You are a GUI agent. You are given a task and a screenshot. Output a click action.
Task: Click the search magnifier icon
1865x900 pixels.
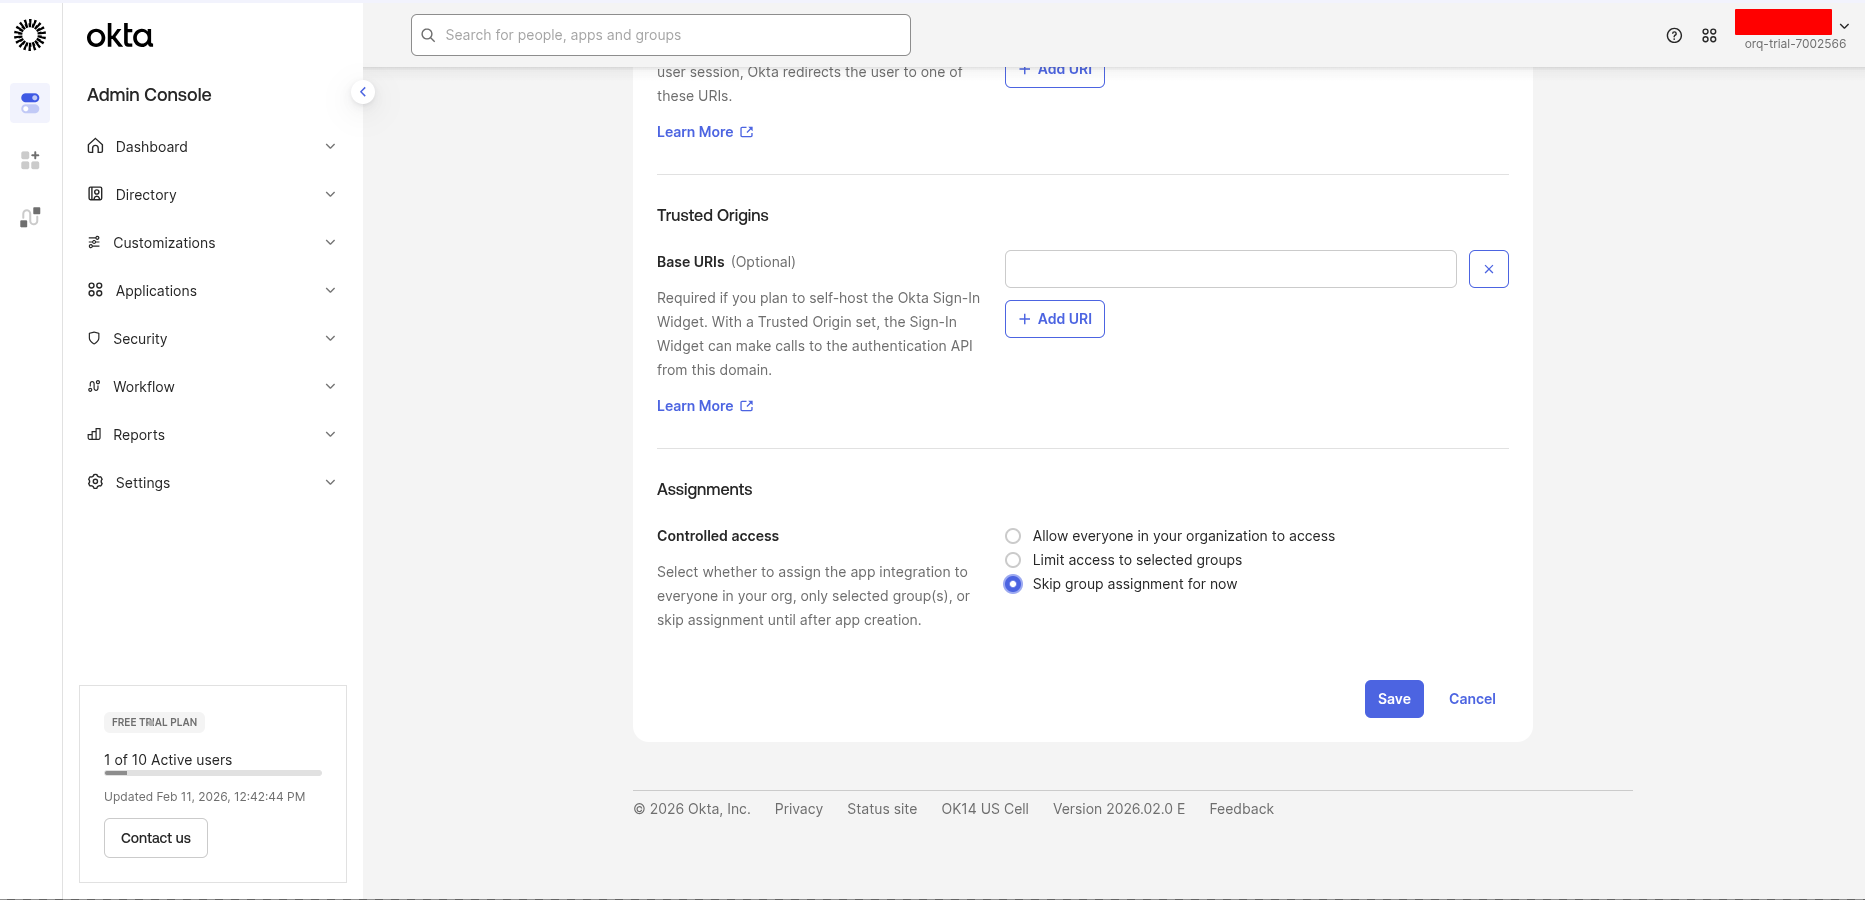pos(428,35)
